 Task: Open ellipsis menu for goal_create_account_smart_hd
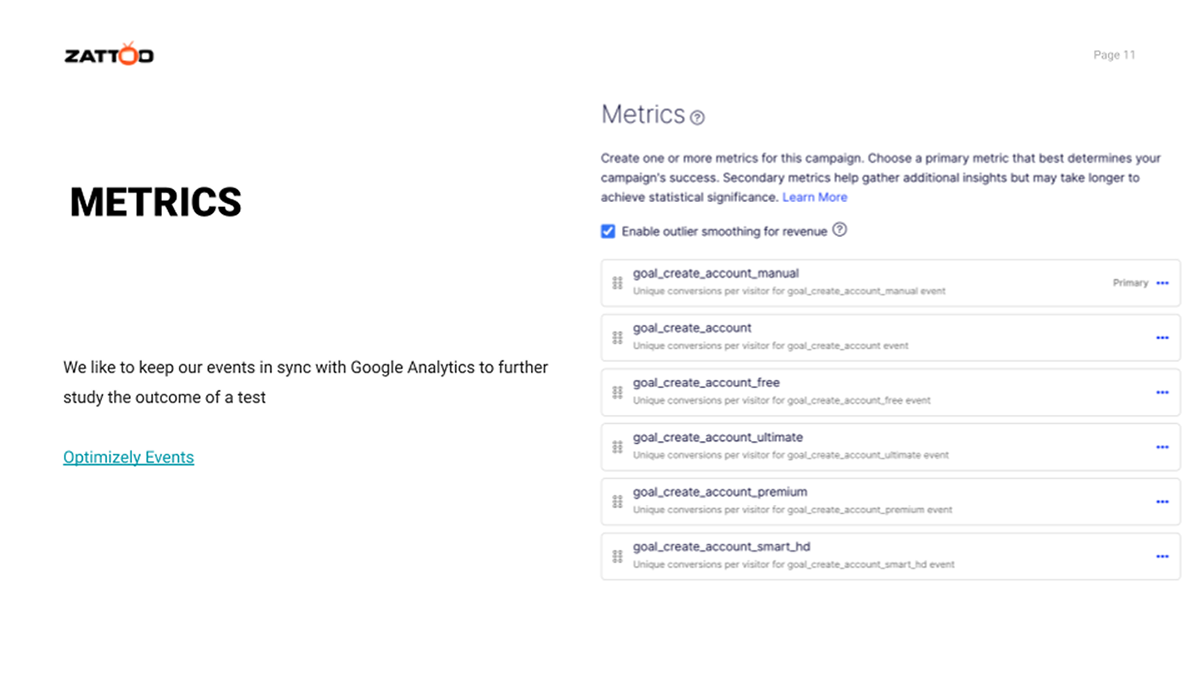pos(1162,556)
